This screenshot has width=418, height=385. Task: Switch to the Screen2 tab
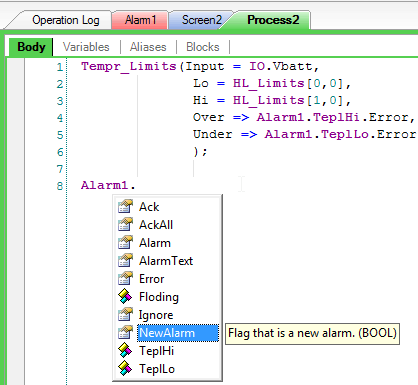click(x=201, y=20)
